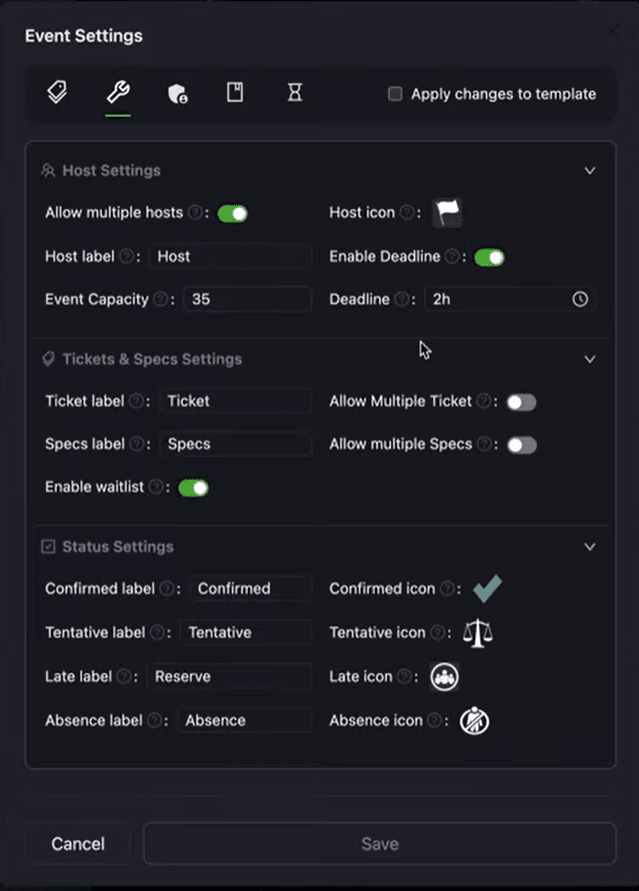Image resolution: width=639 pixels, height=891 pixels.
Task: Click the Late group icon
Action: pos(444,676)
